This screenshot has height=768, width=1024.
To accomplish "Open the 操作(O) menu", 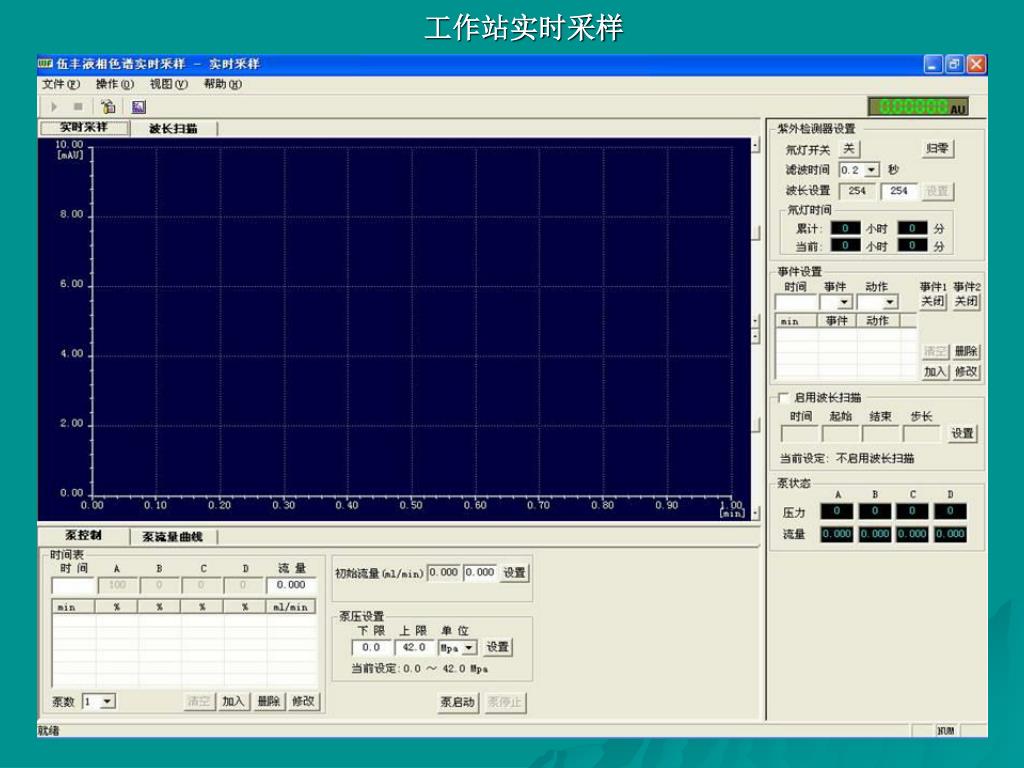I will (x=114, y=84).
